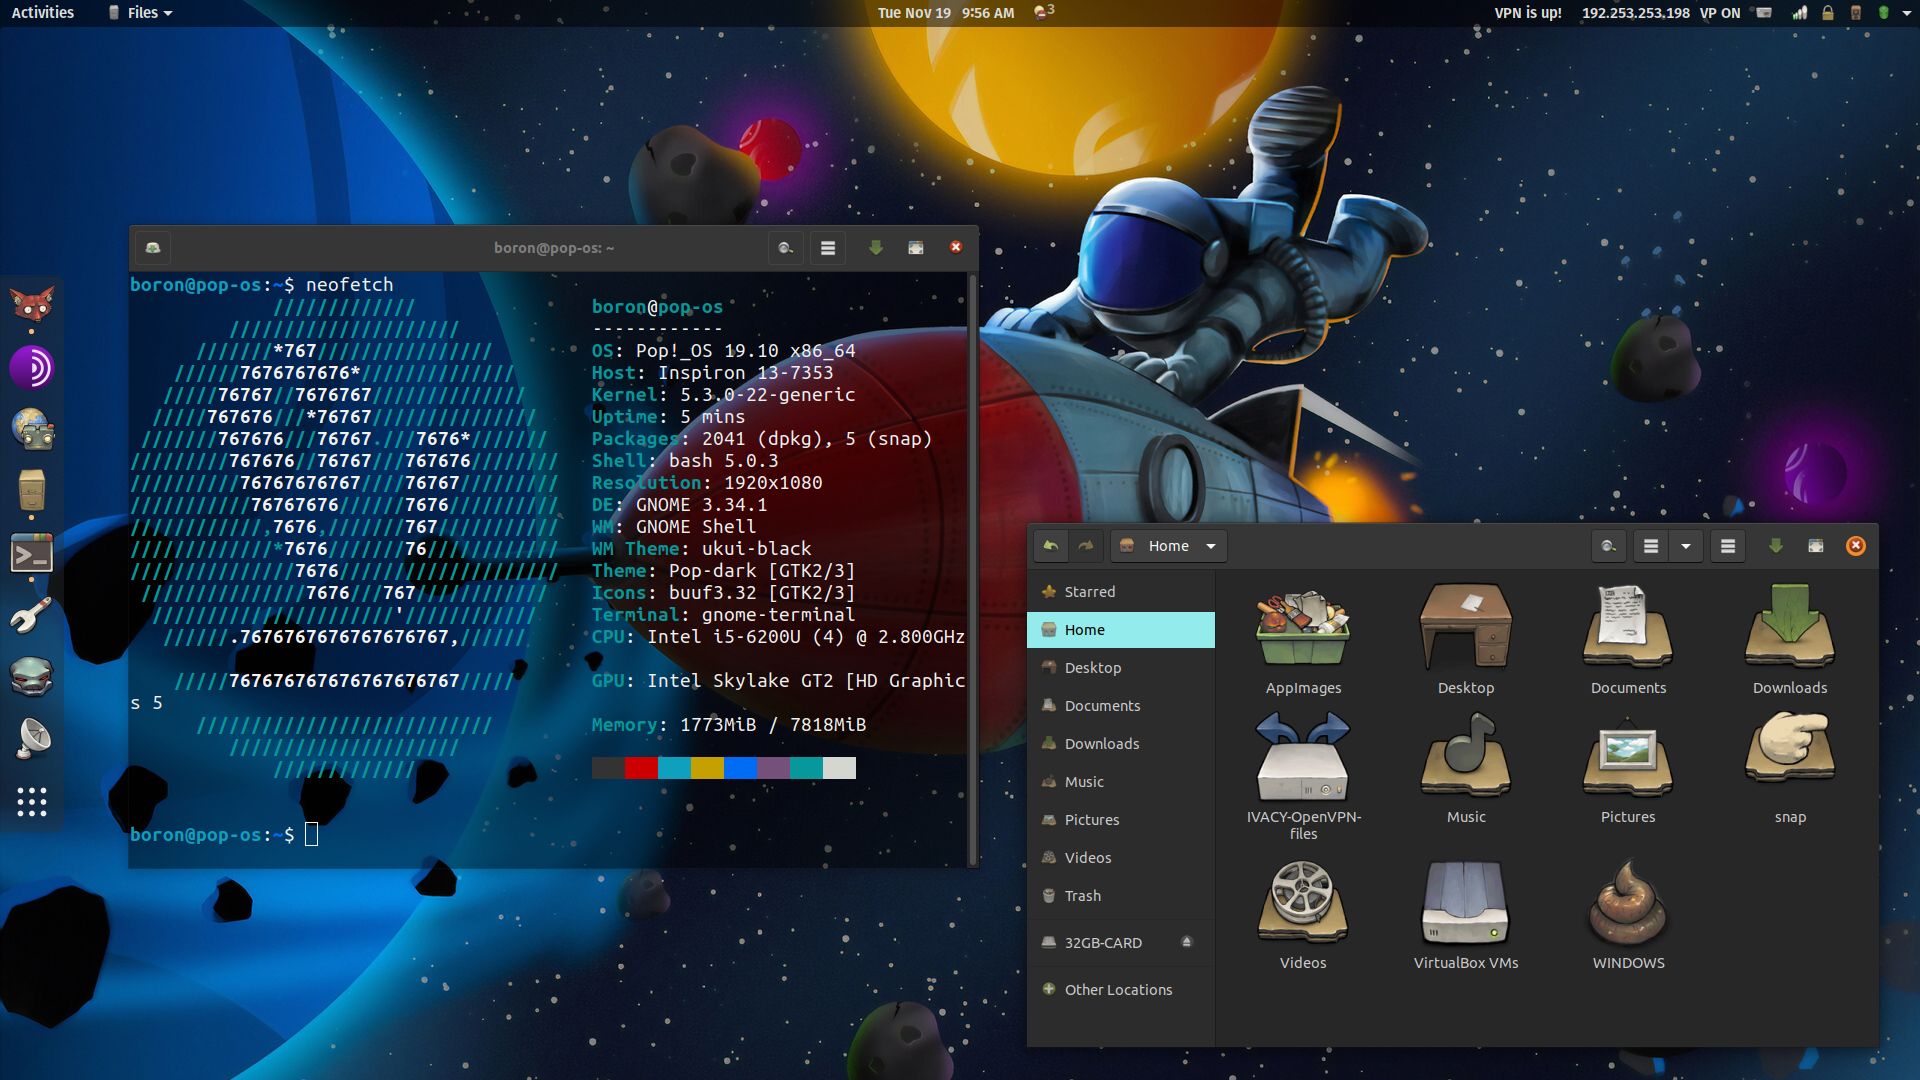The width and height of the screenshot is (1920, 1080).
Task: Select Starred in the Files sidebar
Action: pos(1089,592)
